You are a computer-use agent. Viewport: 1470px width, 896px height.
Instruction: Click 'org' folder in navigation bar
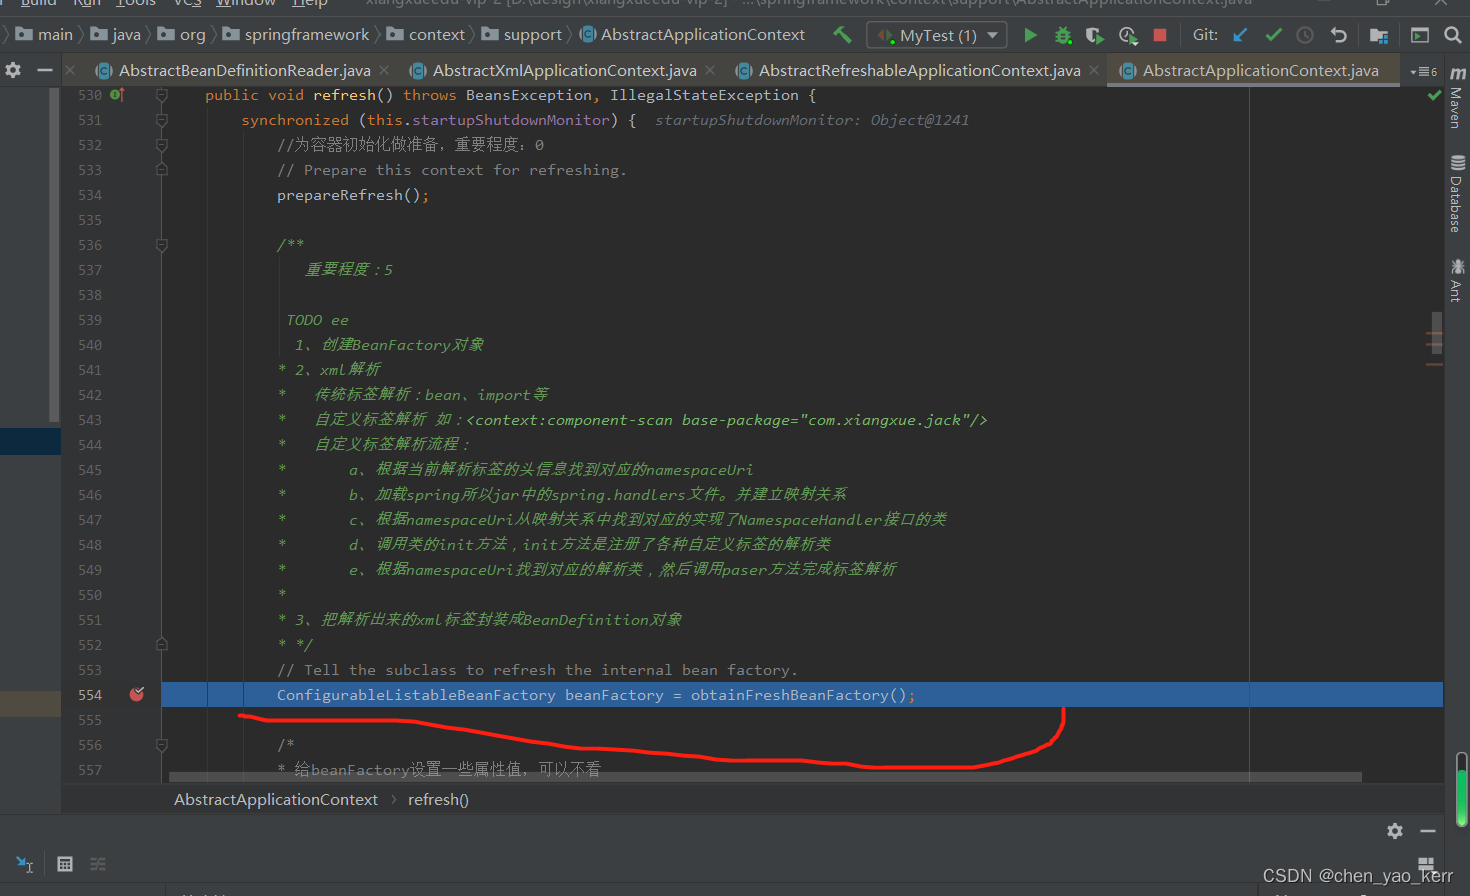point(182,35)
